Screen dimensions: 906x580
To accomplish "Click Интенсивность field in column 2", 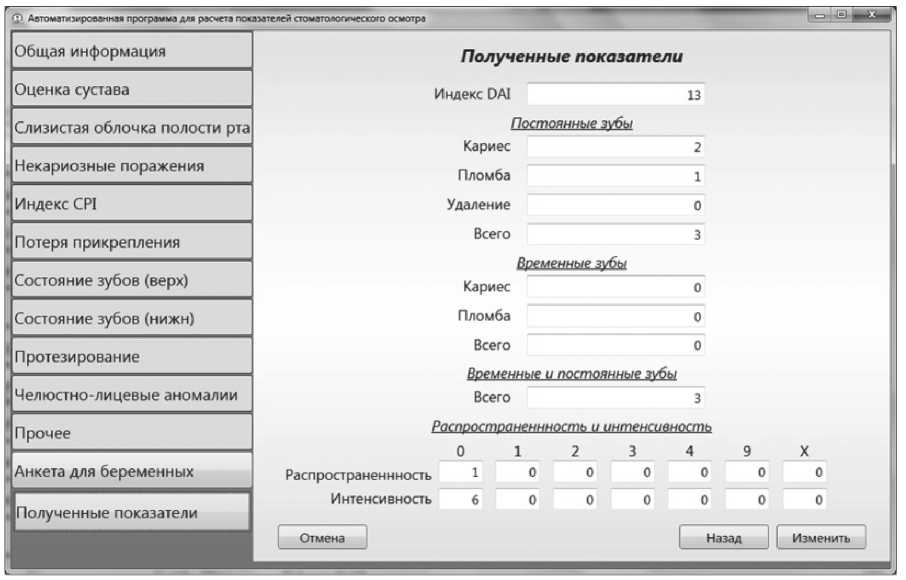I will (x=575, y=499).
